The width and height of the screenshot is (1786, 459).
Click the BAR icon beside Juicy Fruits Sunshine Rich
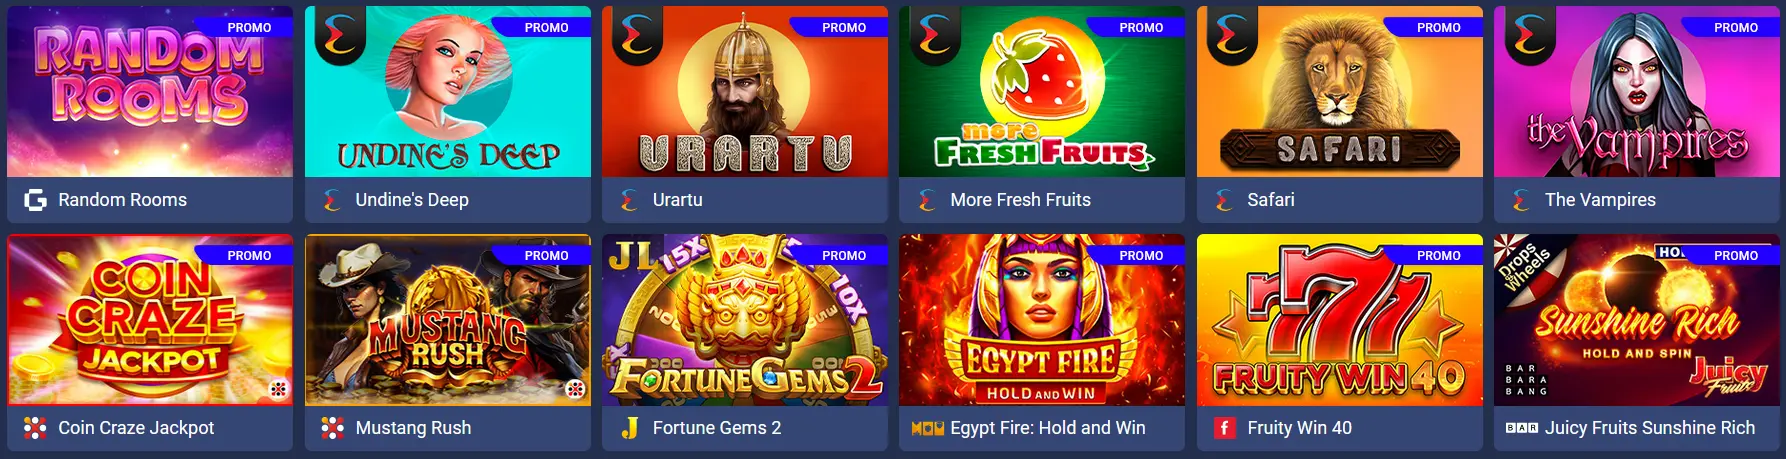[1521, 428]
